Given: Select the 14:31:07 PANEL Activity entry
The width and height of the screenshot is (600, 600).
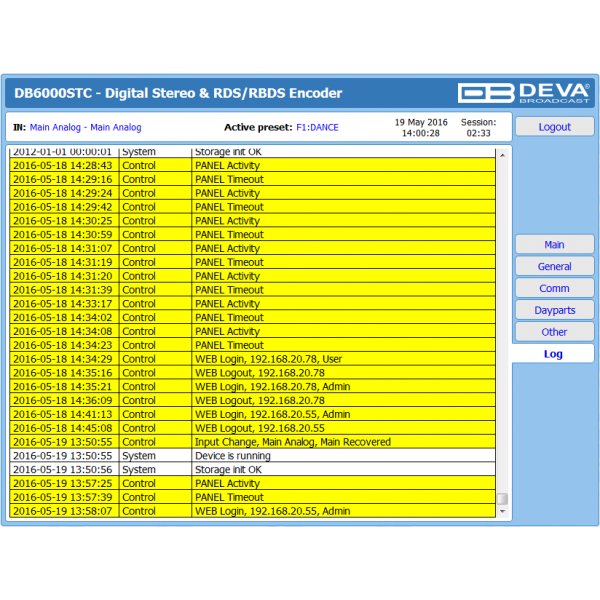Looking at the screenshot, I should tap(253, 248).
